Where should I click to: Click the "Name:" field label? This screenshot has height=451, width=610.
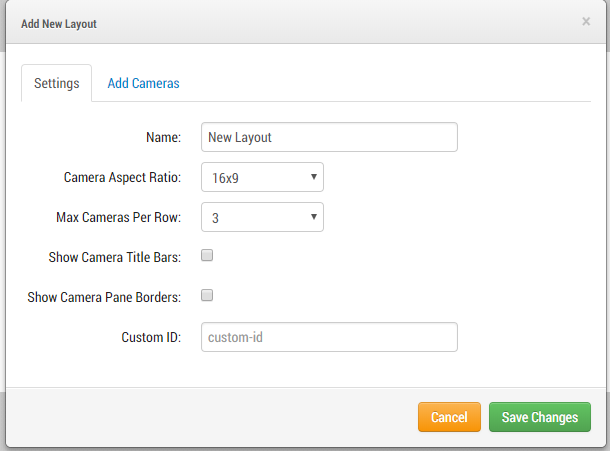[163, 137]
